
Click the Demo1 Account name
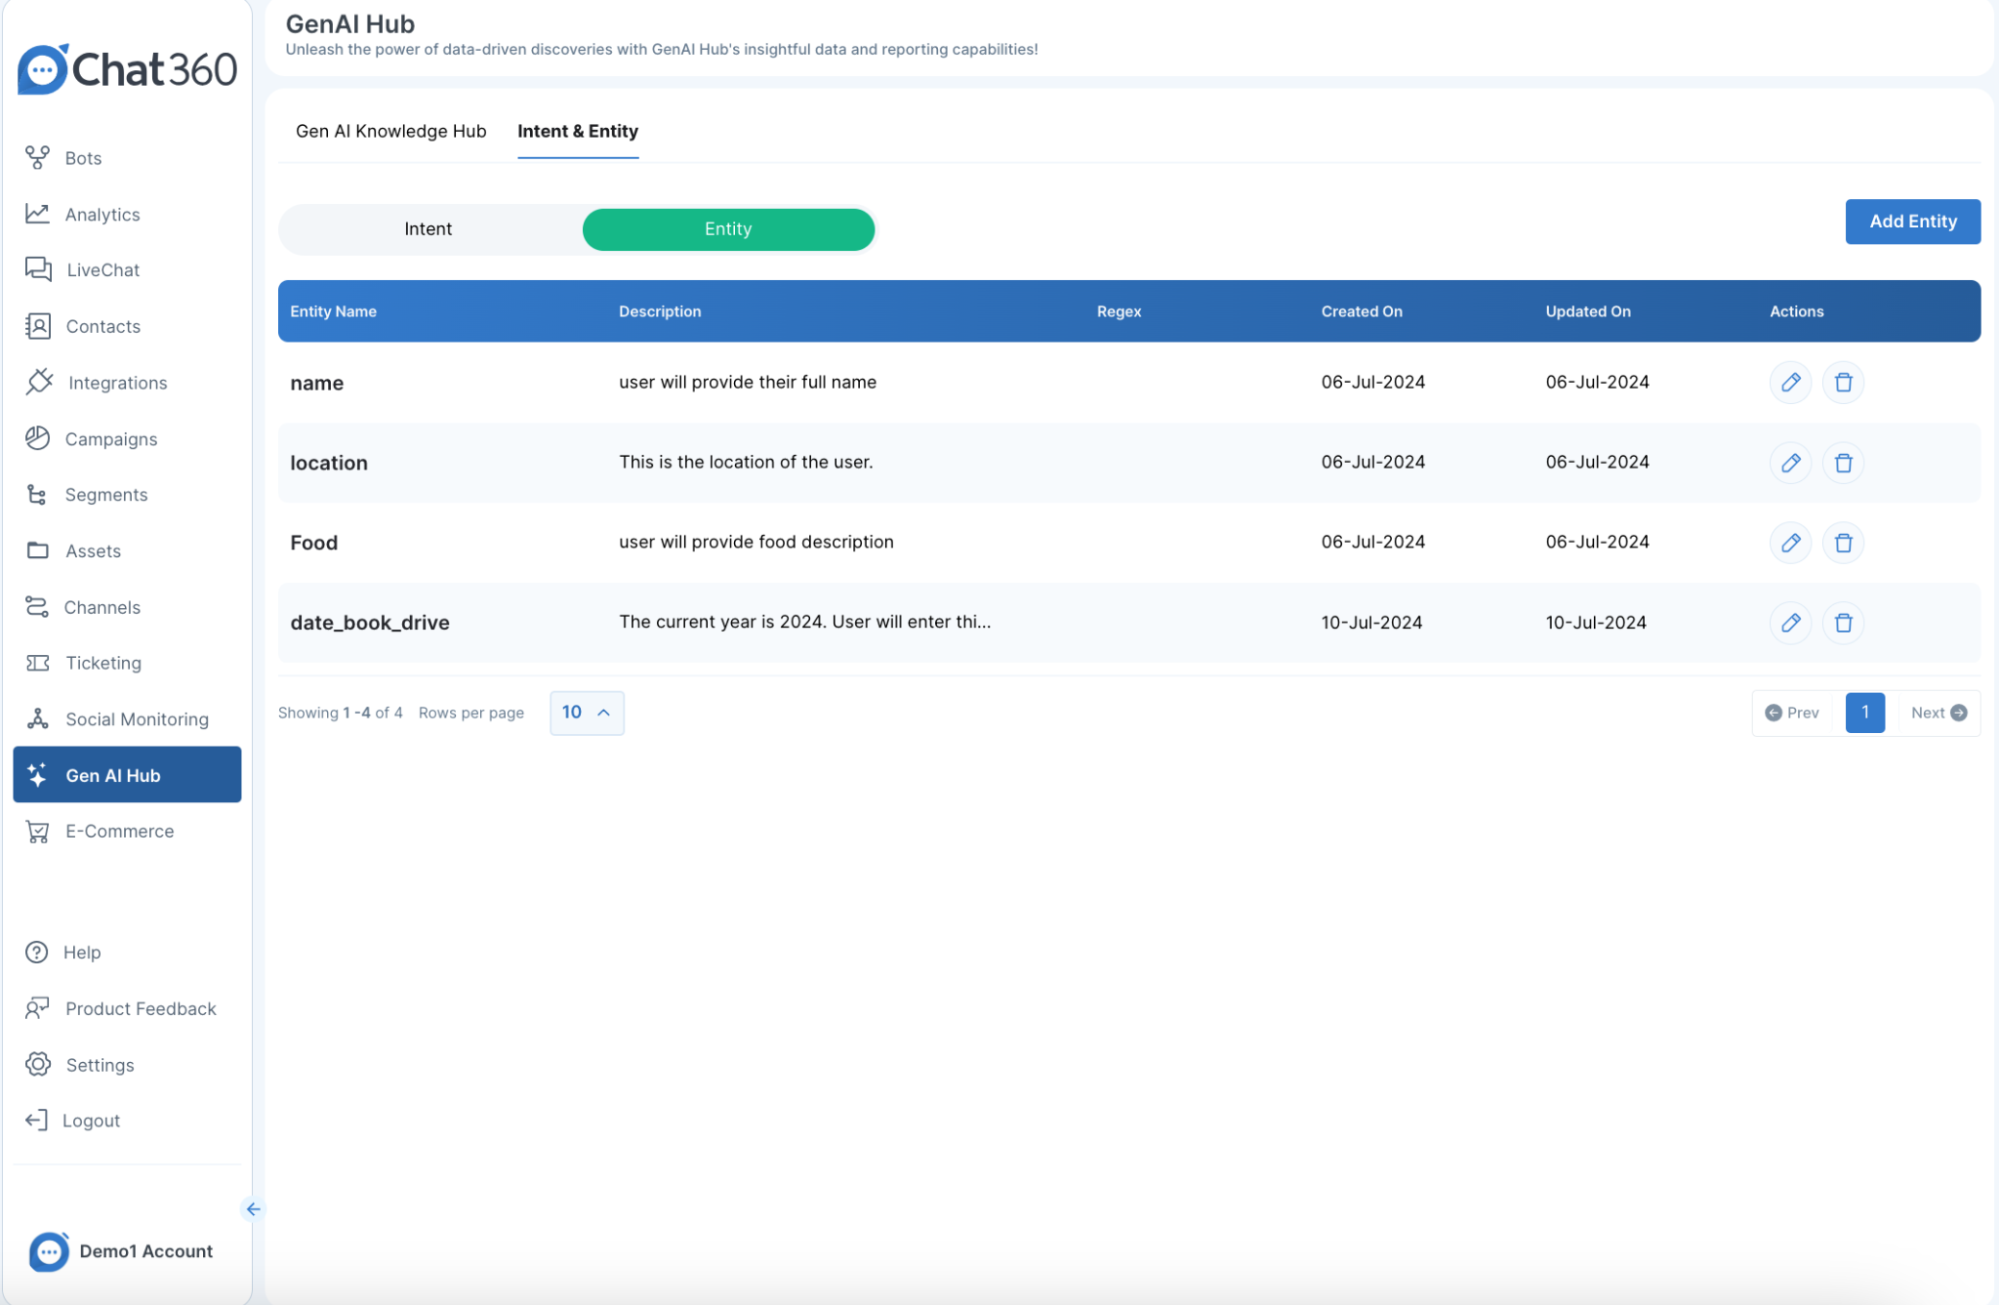coord(146,1251)
